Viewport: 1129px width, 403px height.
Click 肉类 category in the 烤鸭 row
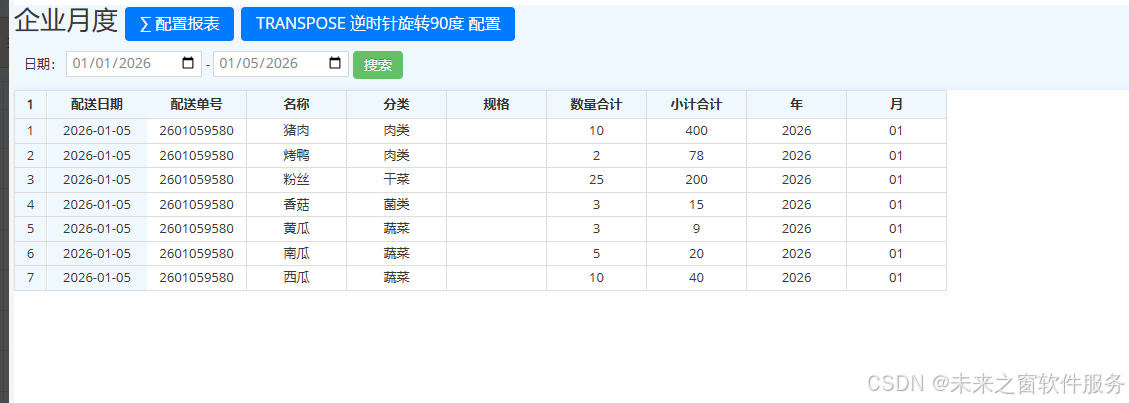[x=397, y=155]
